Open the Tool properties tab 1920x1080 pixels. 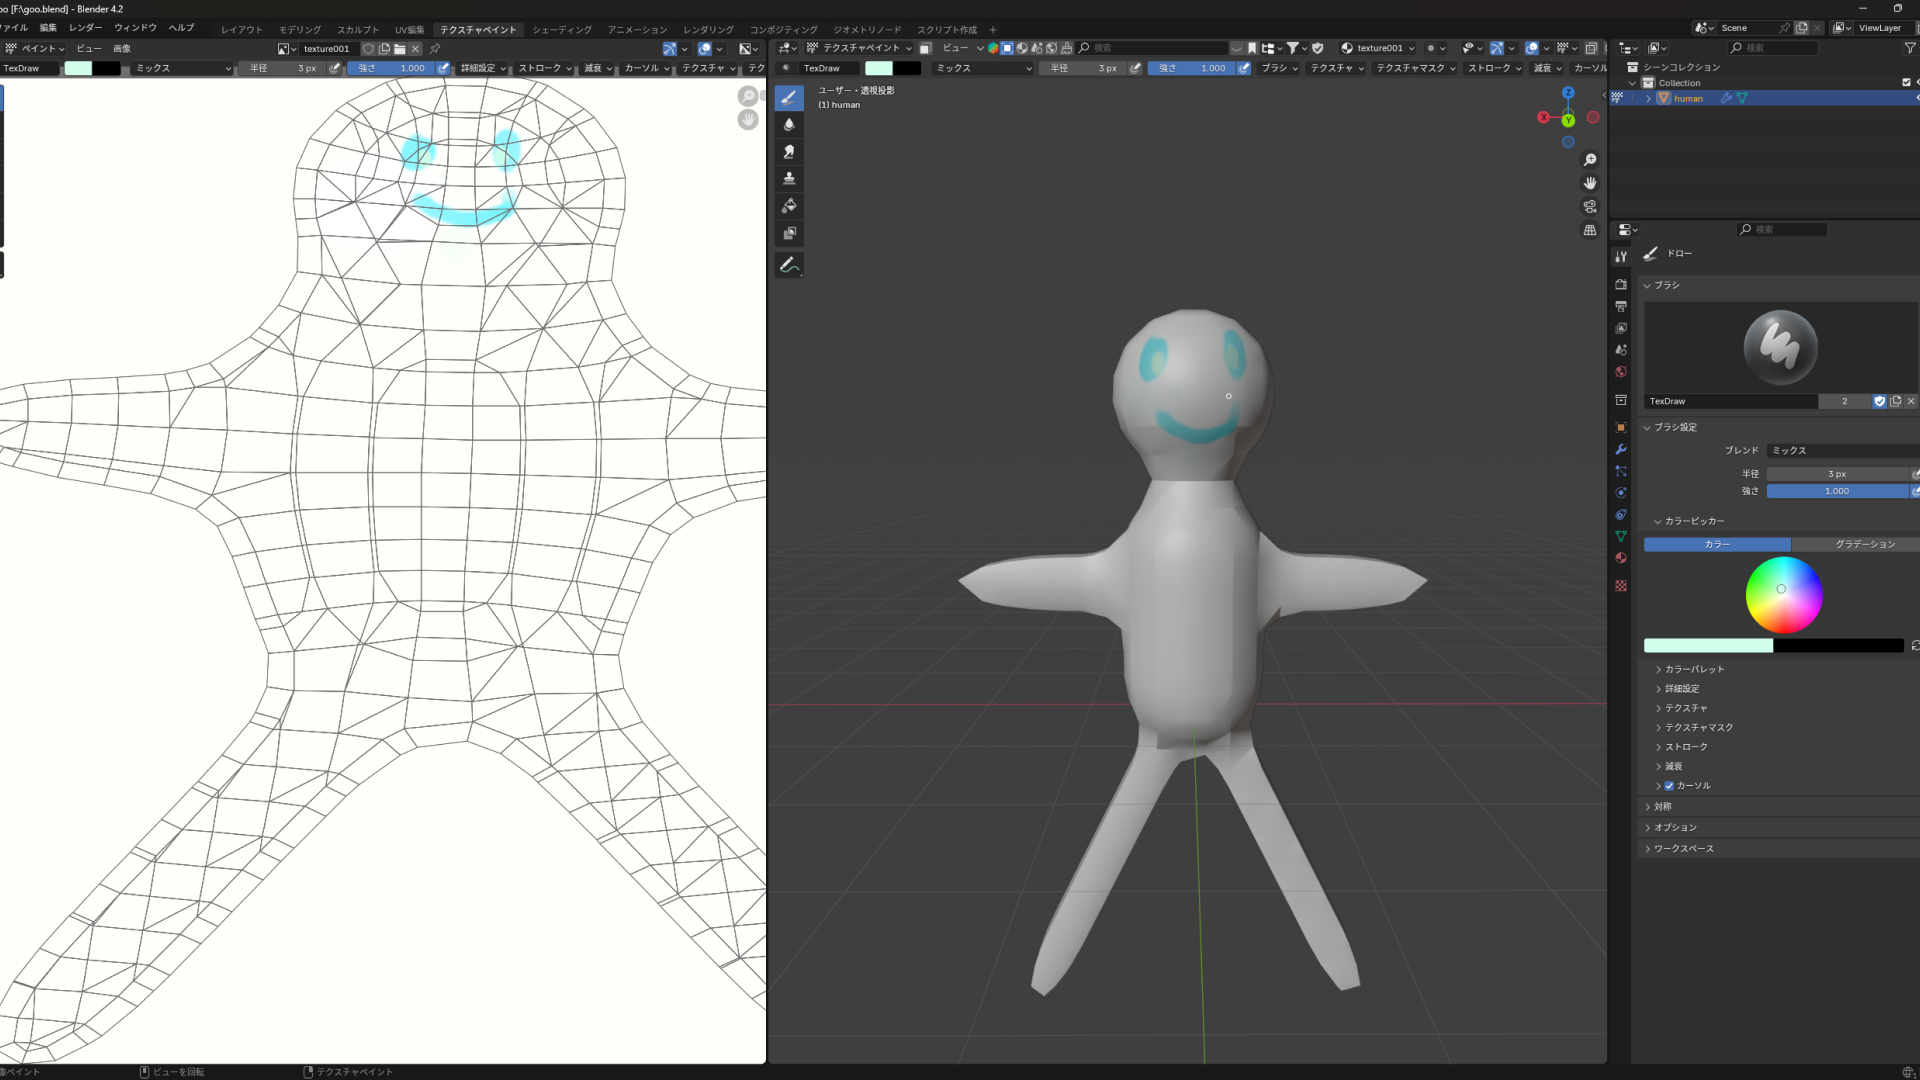click(x=1621, y=257)
